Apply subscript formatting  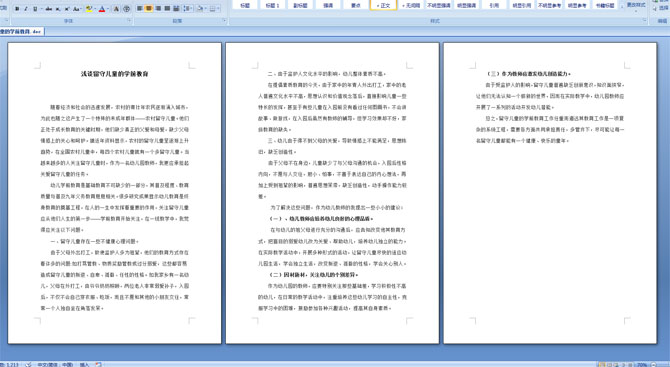58,9
